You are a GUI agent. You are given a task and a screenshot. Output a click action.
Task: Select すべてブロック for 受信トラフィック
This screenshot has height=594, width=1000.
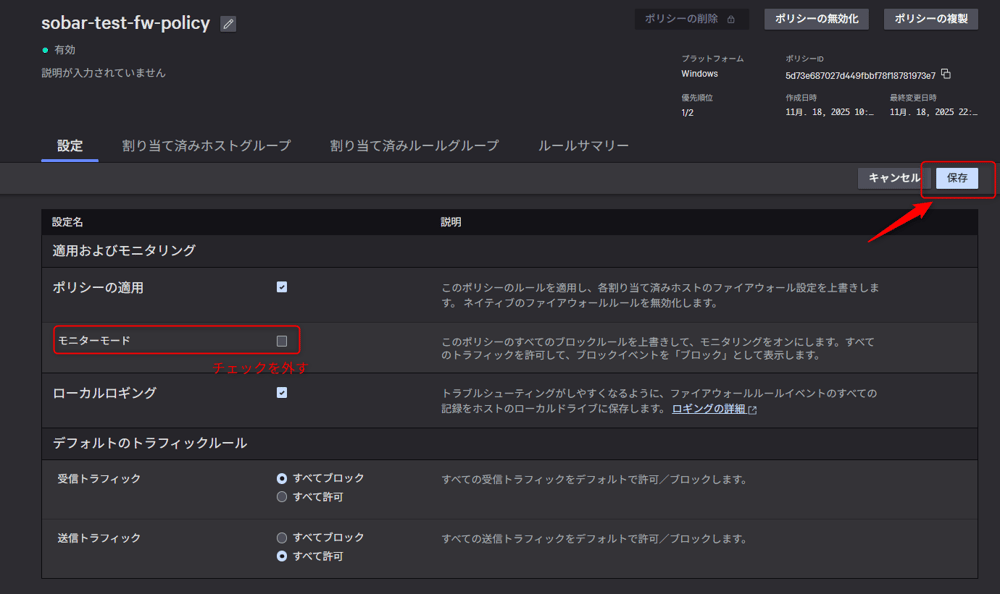pos(282,478)
